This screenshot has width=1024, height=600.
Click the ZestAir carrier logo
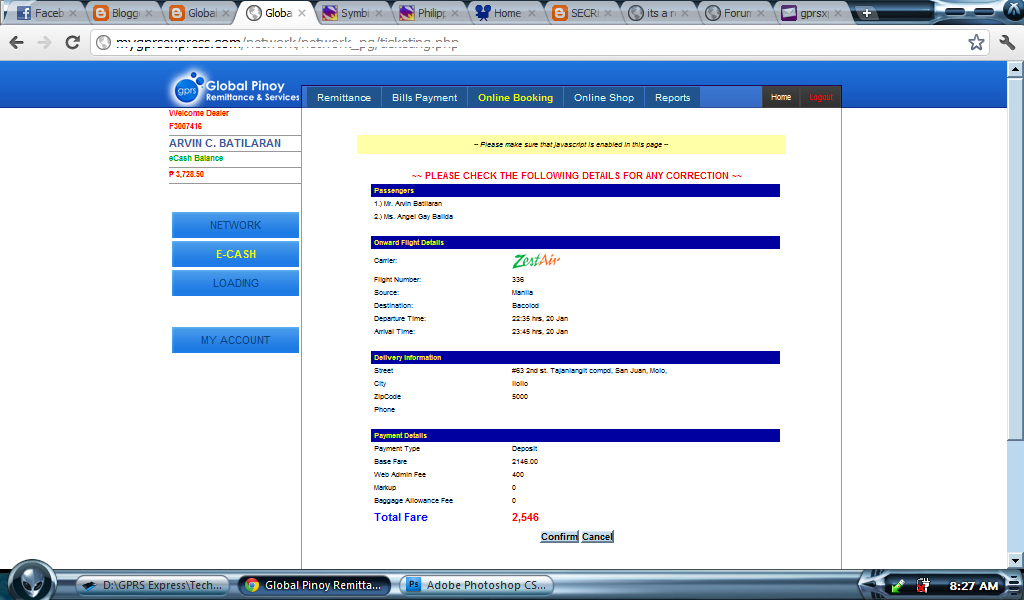[536, 261]
